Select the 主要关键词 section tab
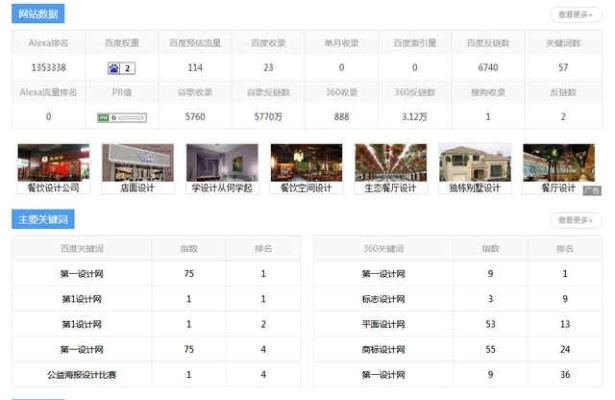Screen dimensions: 615x400 42,219
